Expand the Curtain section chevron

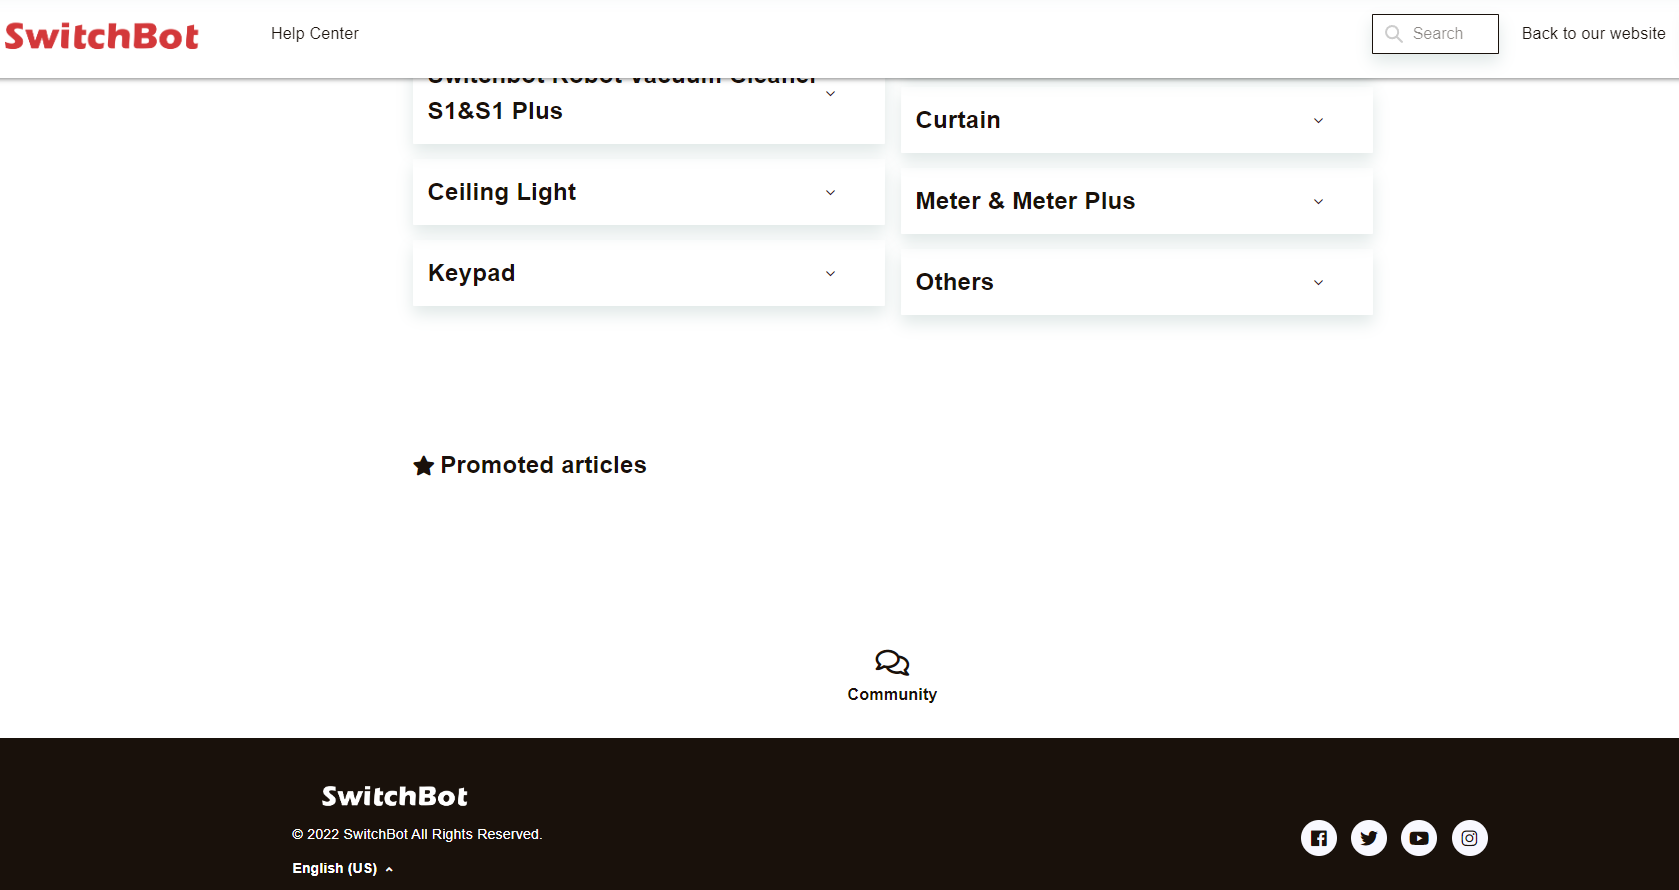click(1318, 121)
